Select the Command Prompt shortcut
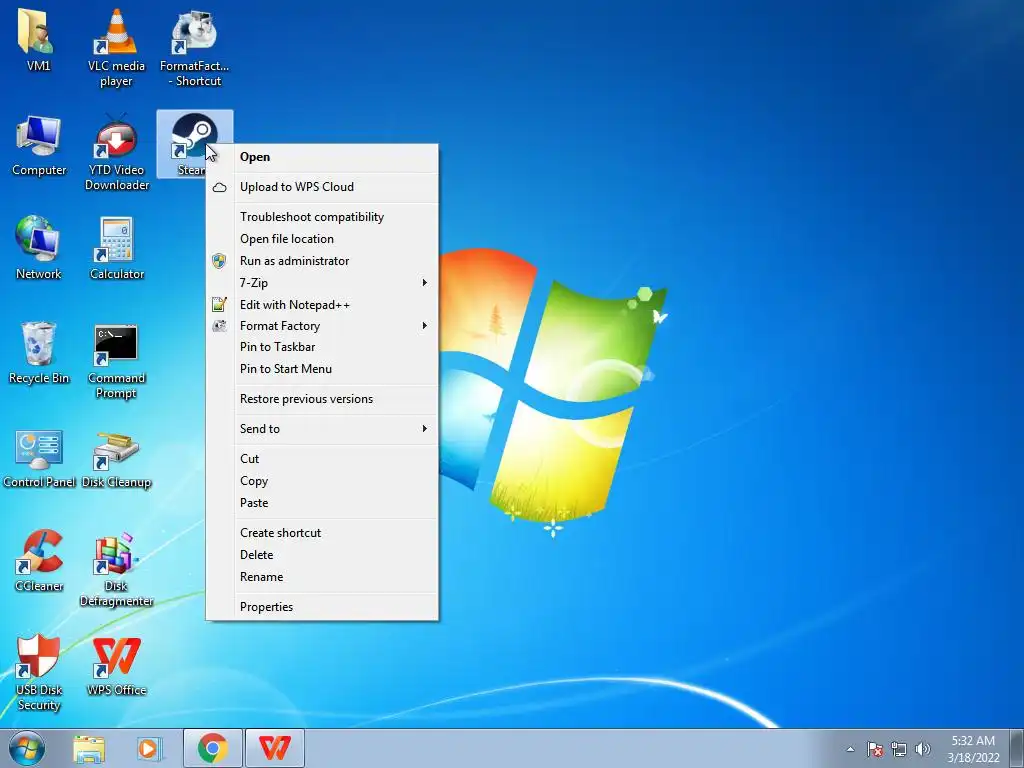The height and width of the screenshot is (768, 1024). [x=116, y=360]
